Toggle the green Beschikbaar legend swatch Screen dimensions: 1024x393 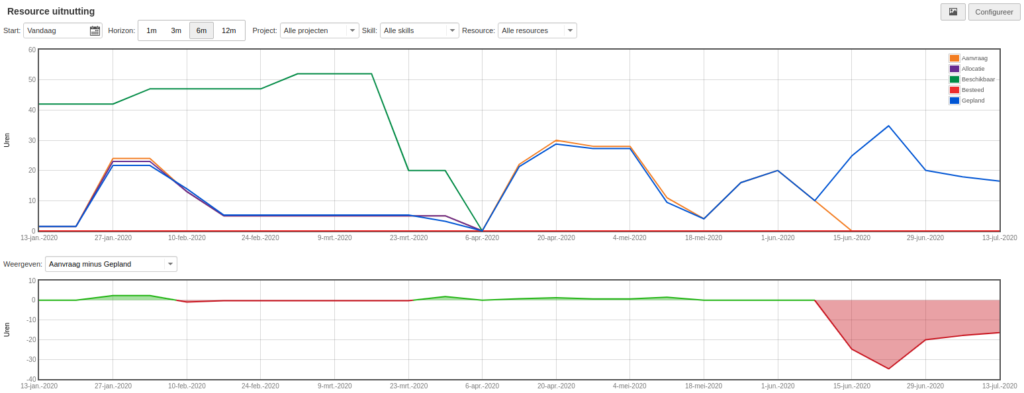click(x=954, y=79)
